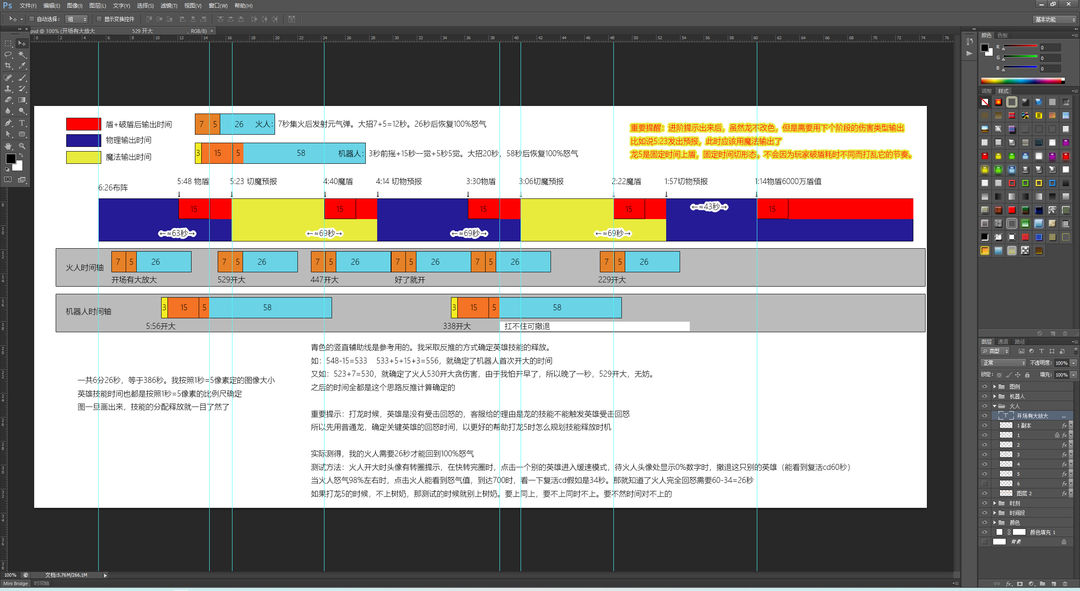Open the 基本功能 workspace dropdown

(x=1054, y=19)
